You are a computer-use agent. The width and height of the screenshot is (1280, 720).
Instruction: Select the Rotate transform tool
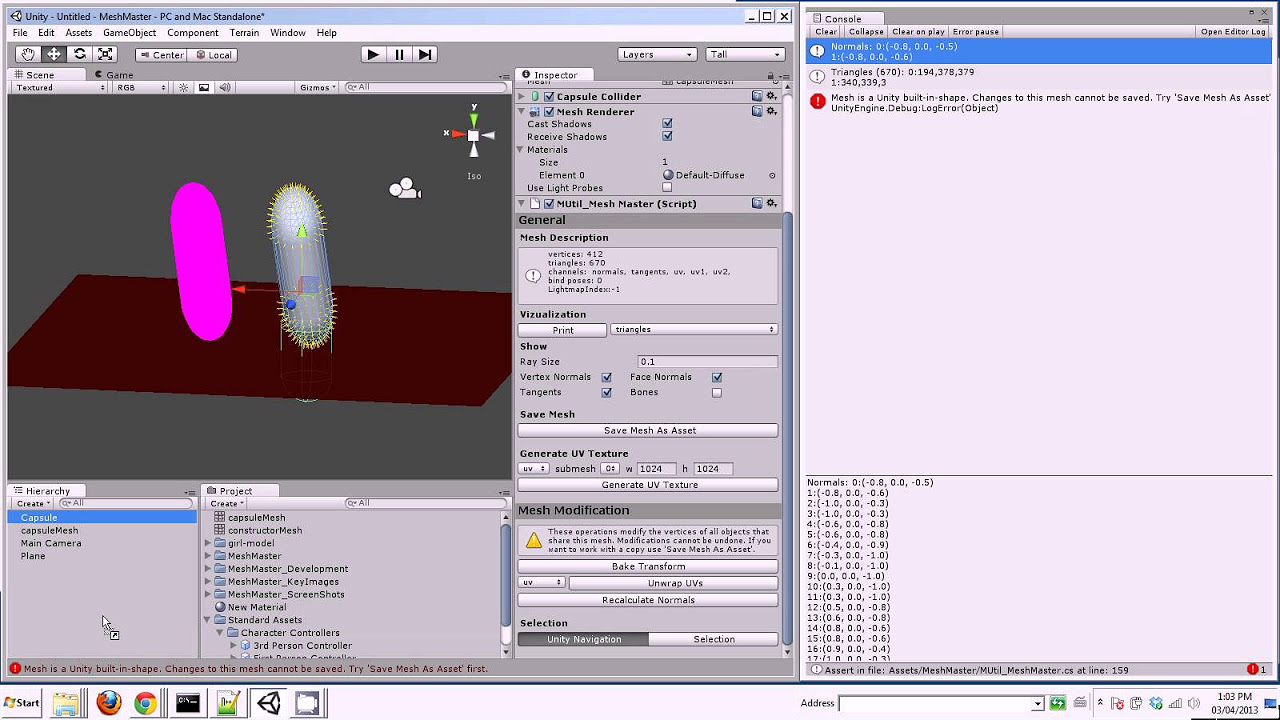[x=80, y=55]
